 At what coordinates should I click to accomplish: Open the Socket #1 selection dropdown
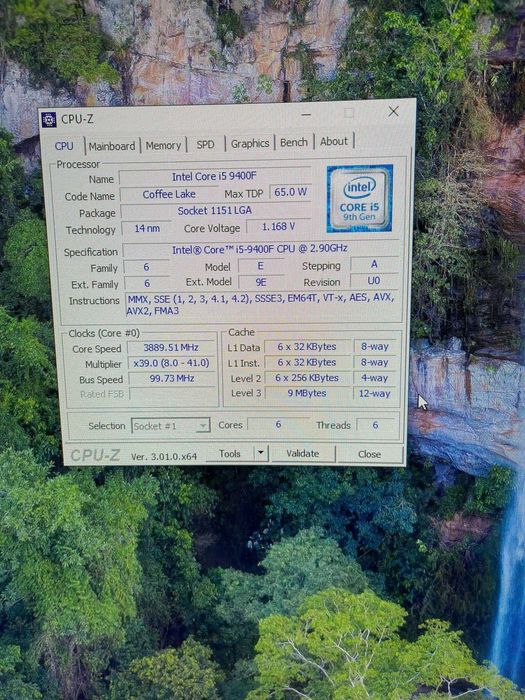171,426
